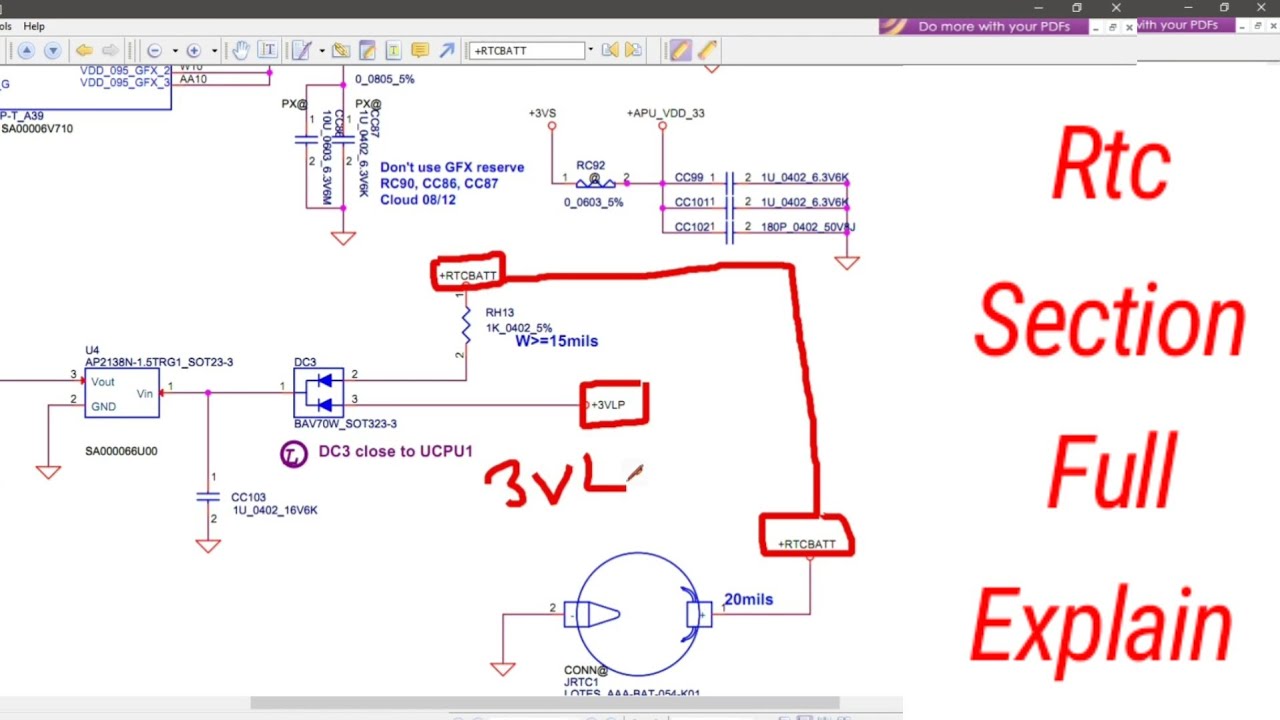Click 'BAV70W_SOT323-3' part text
This screenshot has width=1280, height=720.
345,424
